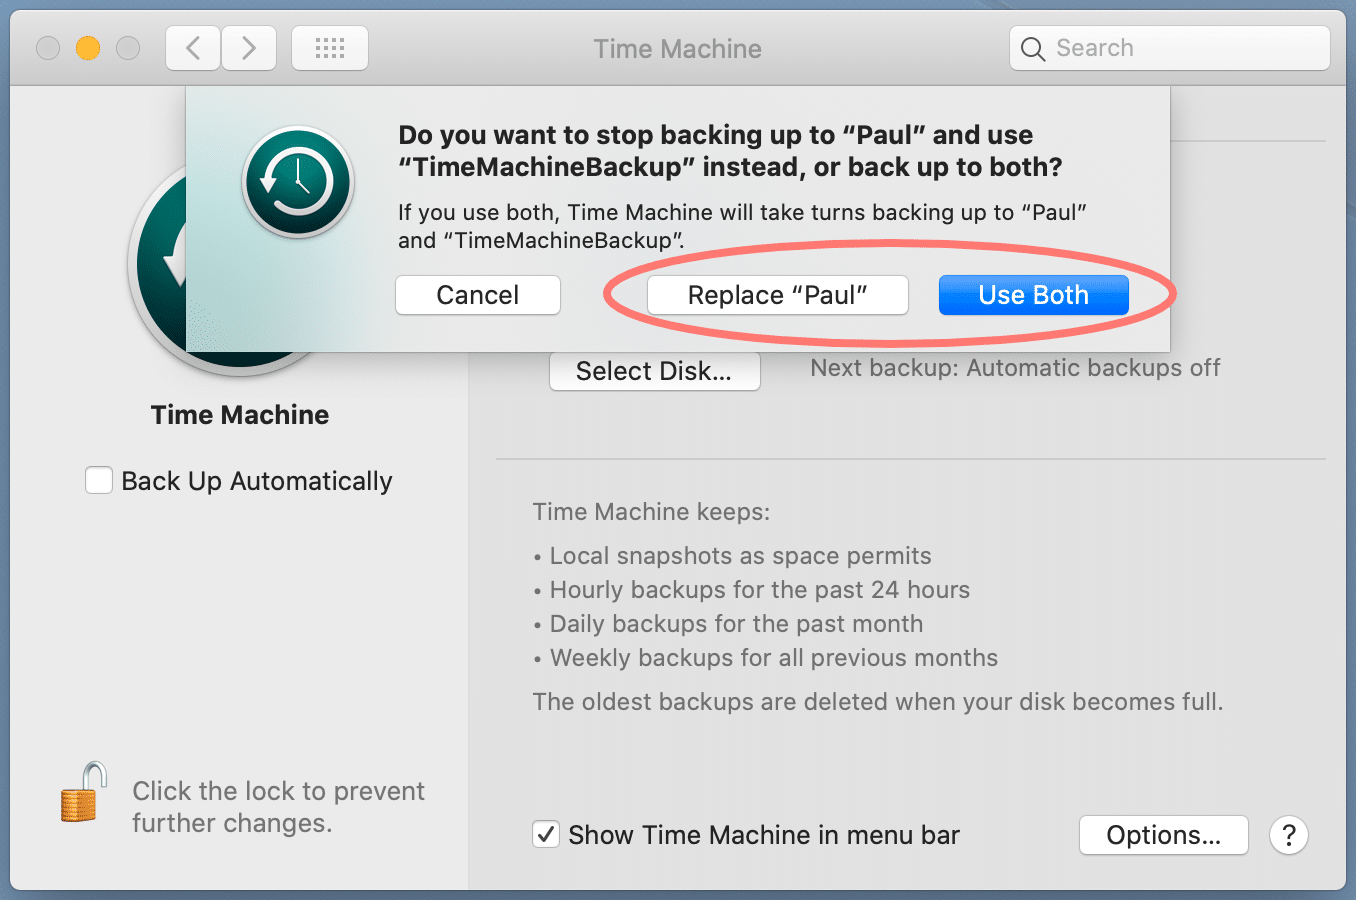The image size is (1356, 900).
Task: Toggle the Back Up Automatically checkbox off again
Action: pyautogui.click(x=98, y=480)
